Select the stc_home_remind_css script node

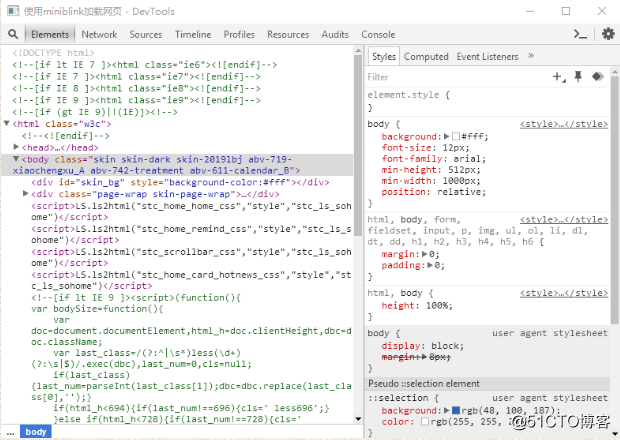point(191,234)
